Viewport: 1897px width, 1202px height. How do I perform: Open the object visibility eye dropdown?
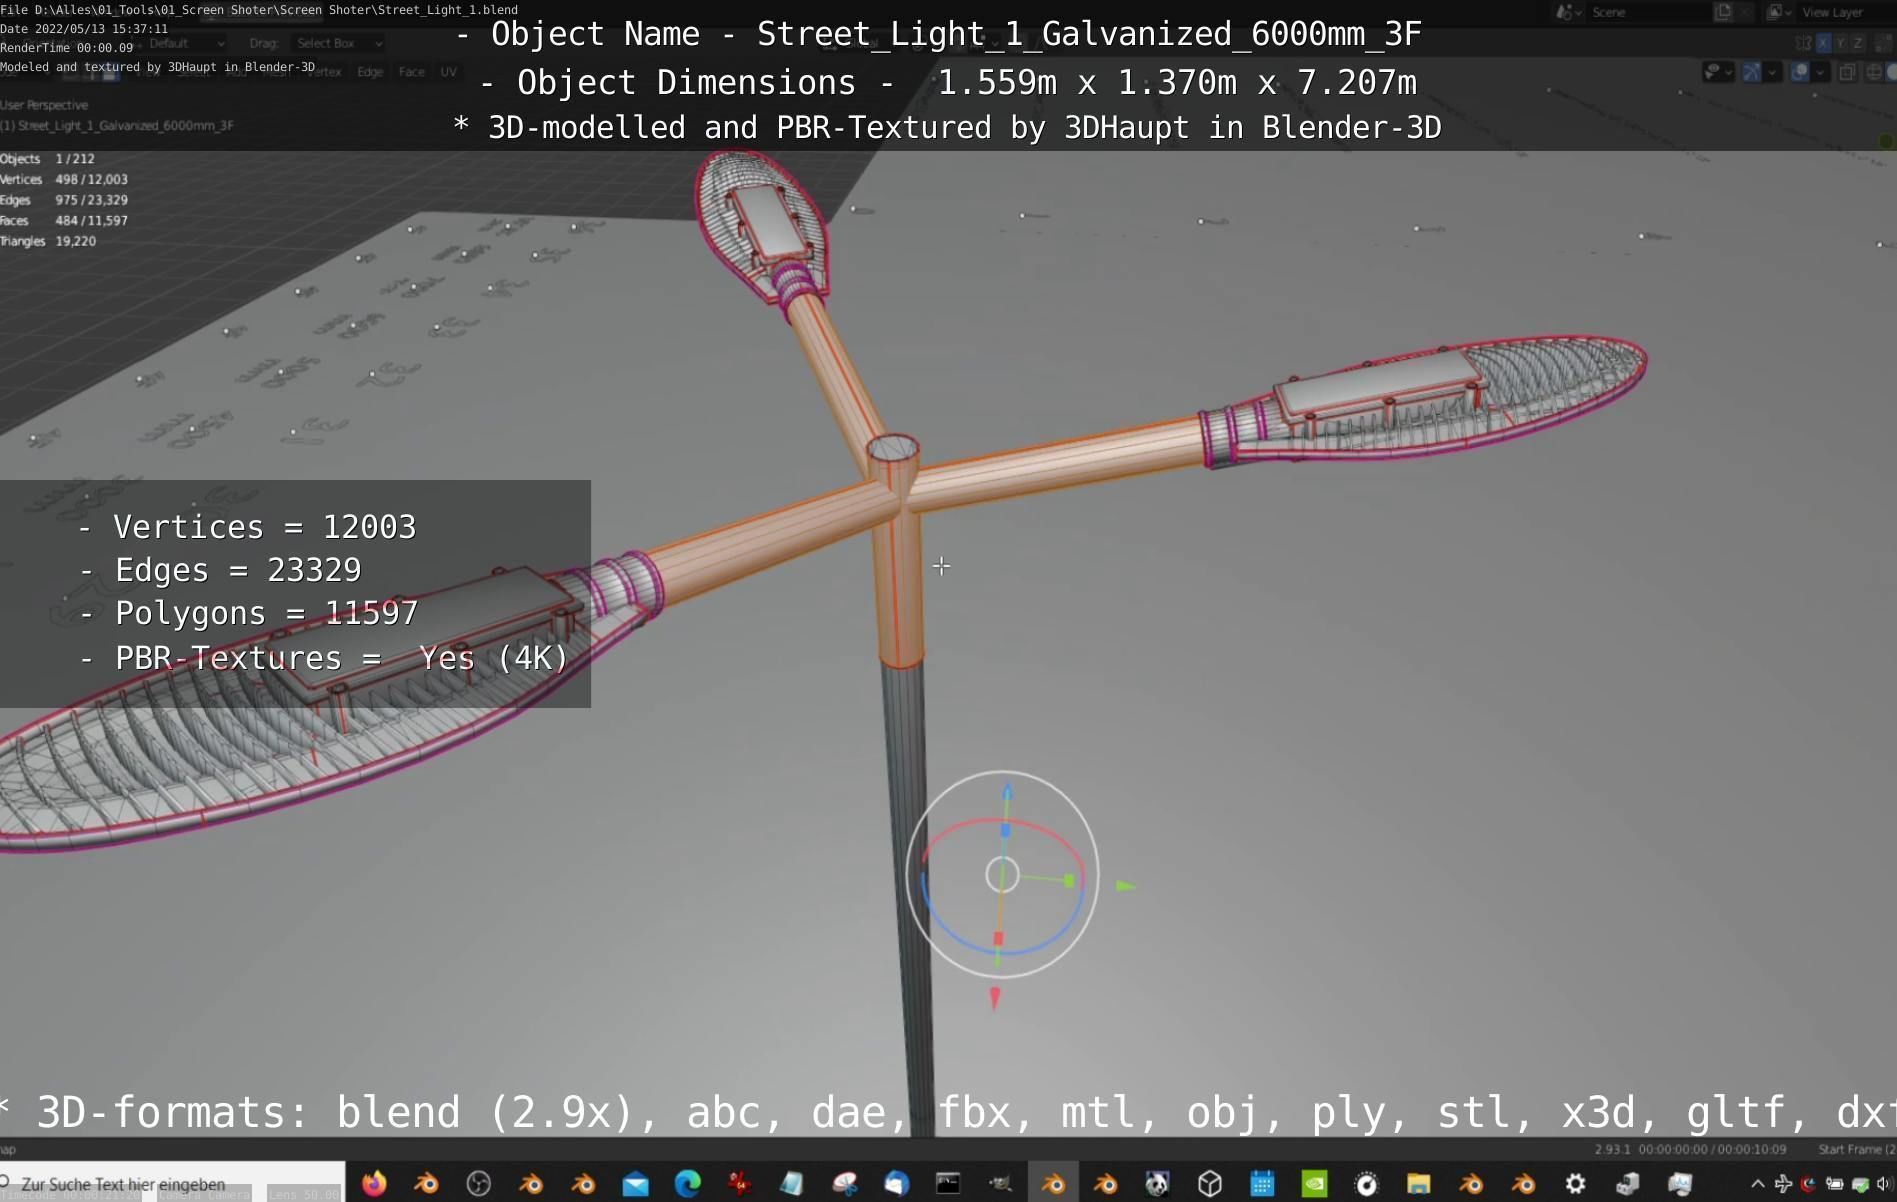(x=1718, y=72)
